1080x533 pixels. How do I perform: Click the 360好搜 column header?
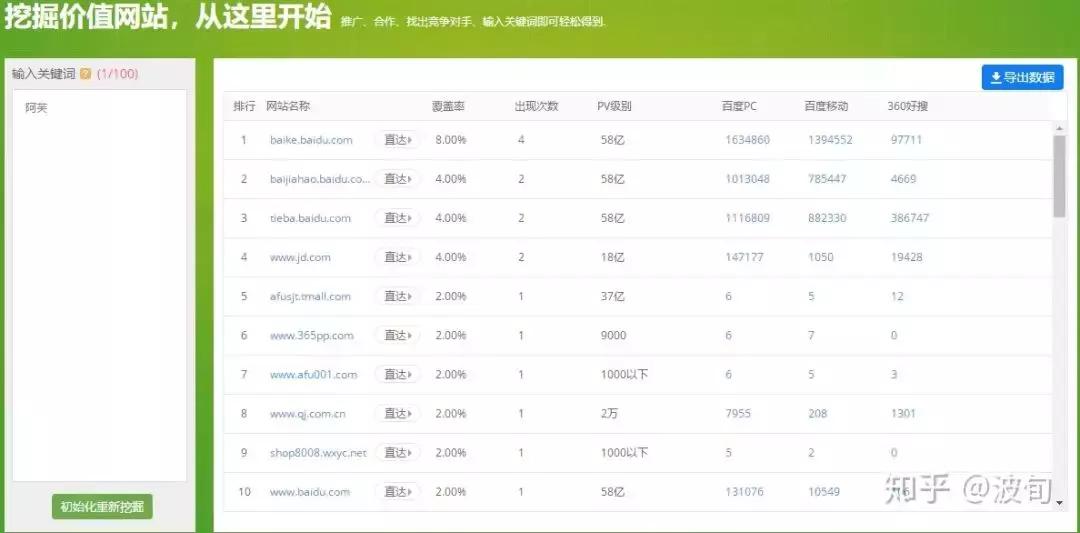pos(907,107)
